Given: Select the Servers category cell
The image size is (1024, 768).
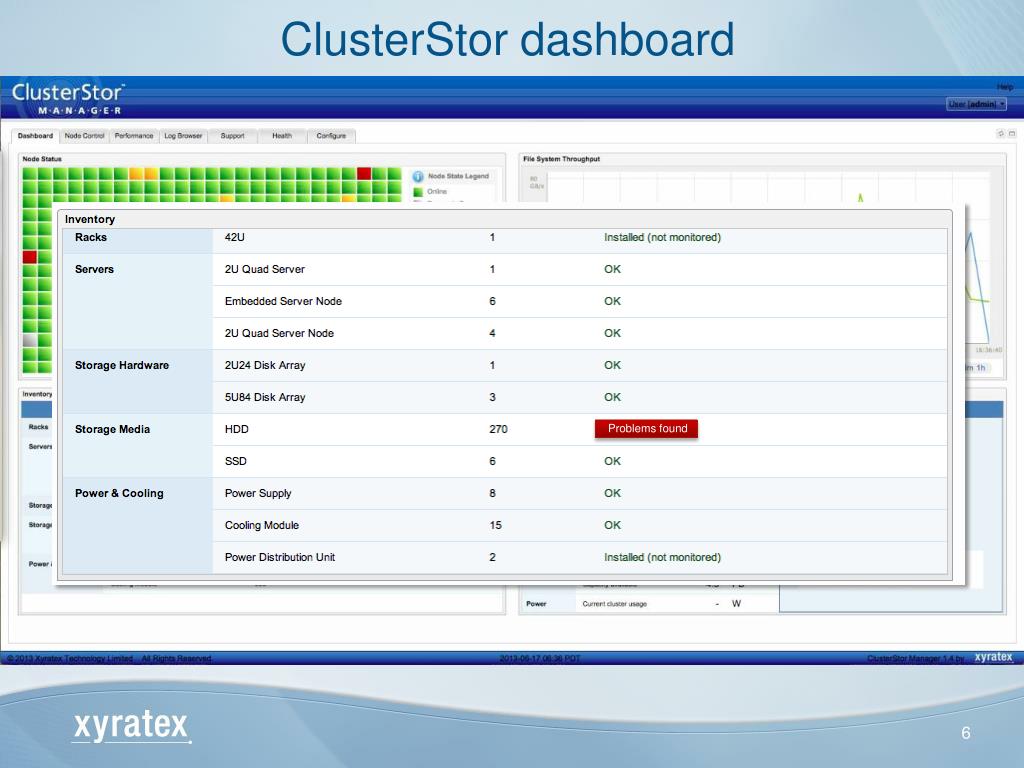Looking at the screenshot, I should tap(138, 301).
